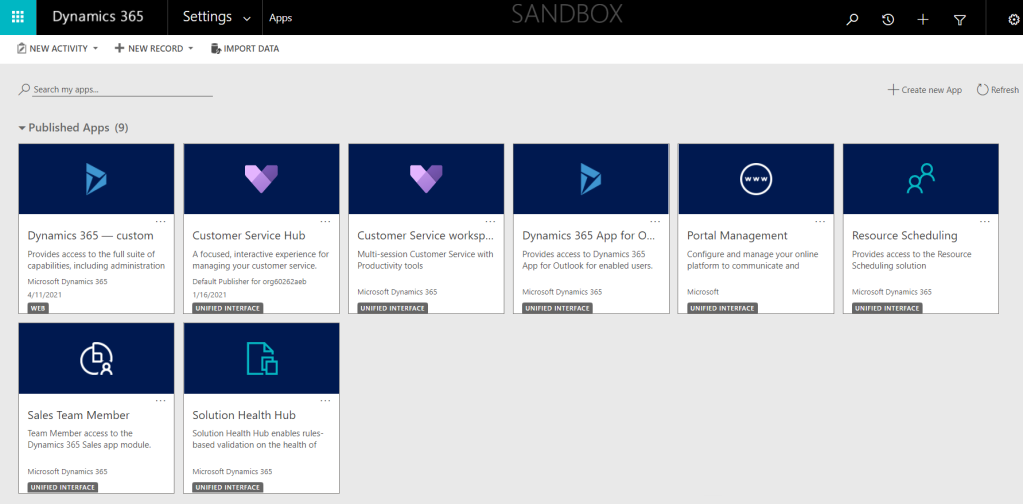The width and height of the screenshot is (1023, 504).
Task: Open more options ellipsis on Portal Management
Action: tap(820, 222)
